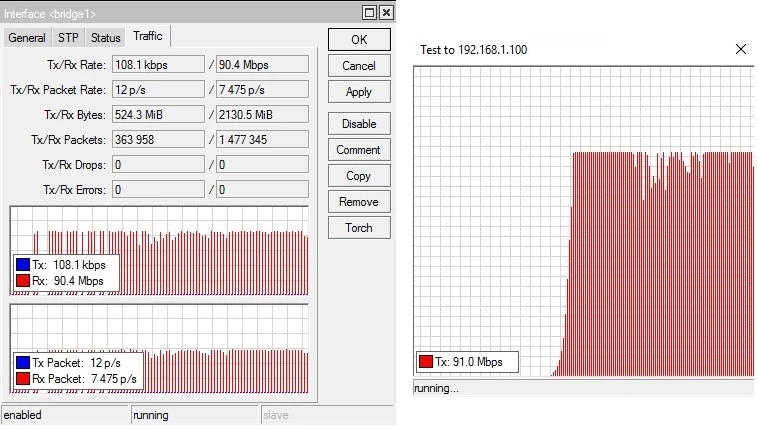The image size is (758, 429).
Task: Click the Rx Bytes value field
Action: coord(262,115)
